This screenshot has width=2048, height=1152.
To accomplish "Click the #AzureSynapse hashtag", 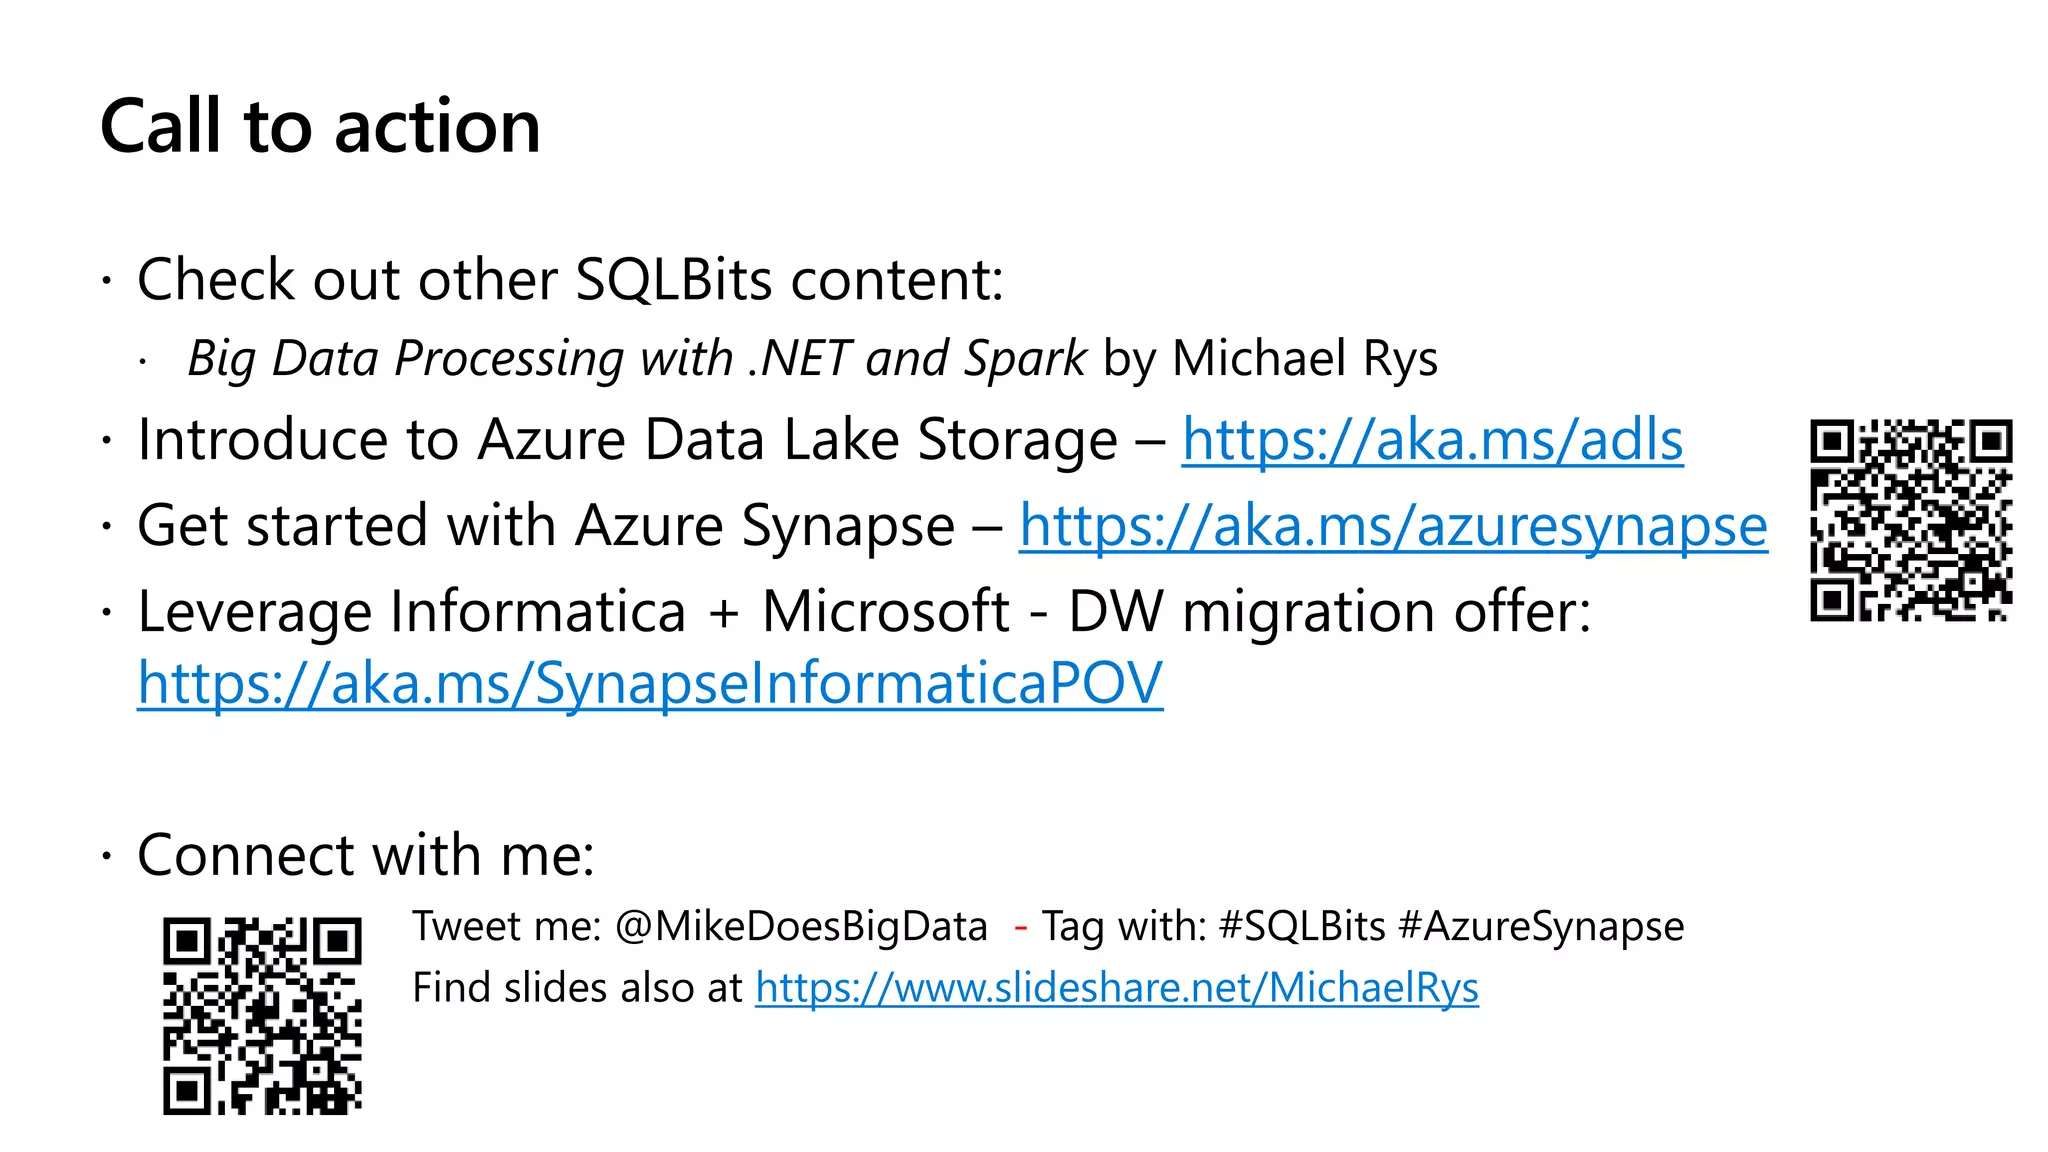I will click(1541, 927).
